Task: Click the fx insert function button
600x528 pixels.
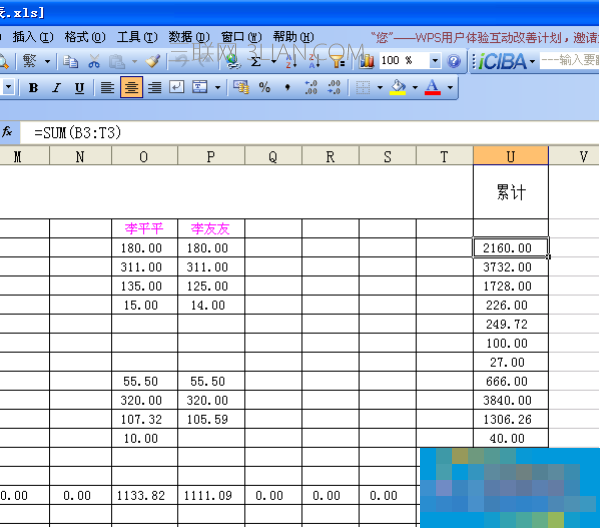Action: [7, 132]
